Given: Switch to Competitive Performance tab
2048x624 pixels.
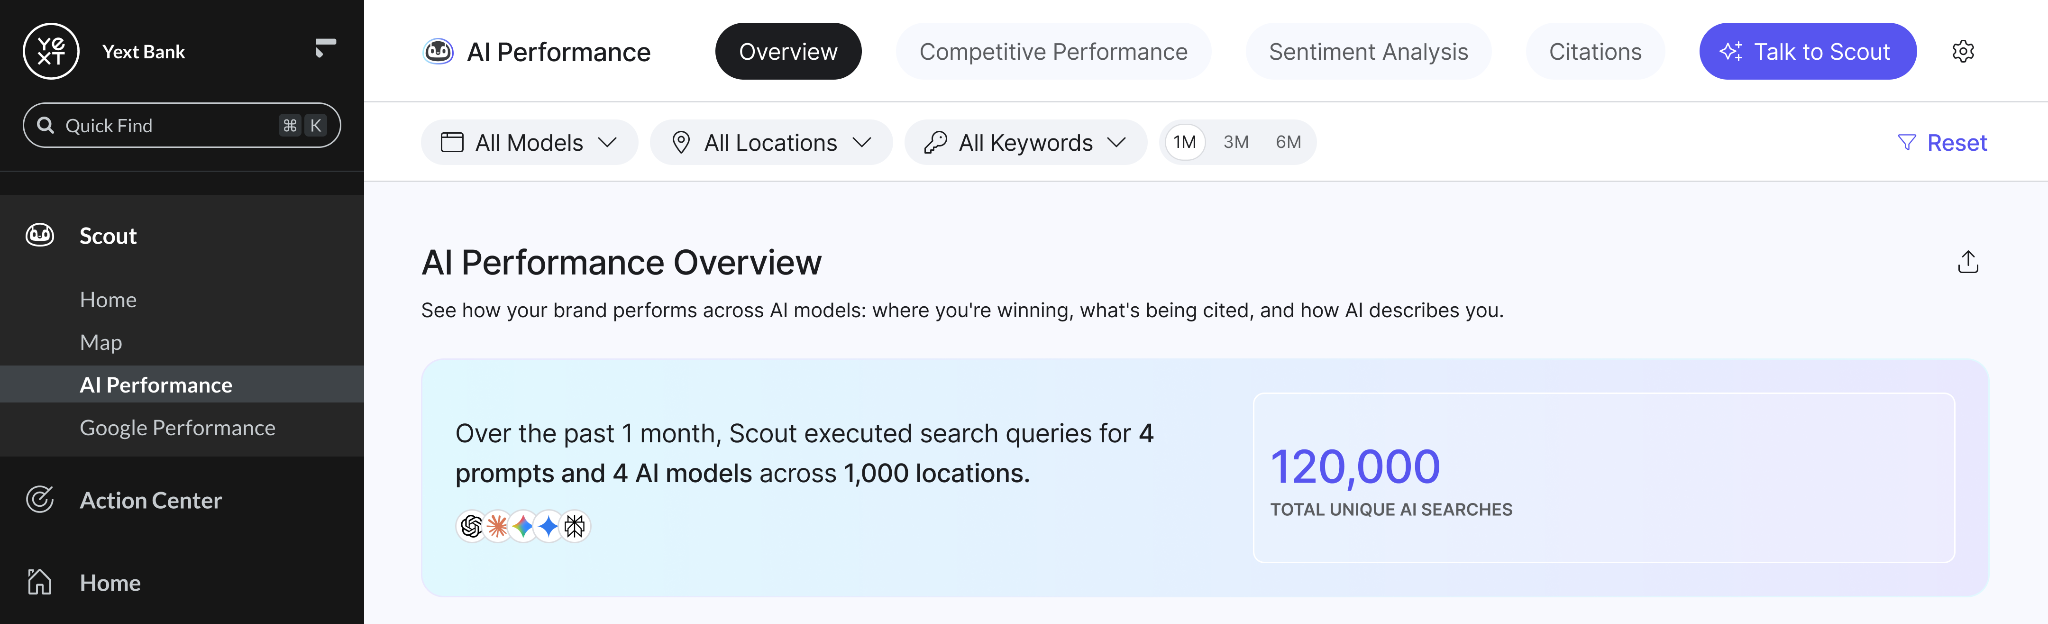Looking at the screenshot, I should [1053, 51].
